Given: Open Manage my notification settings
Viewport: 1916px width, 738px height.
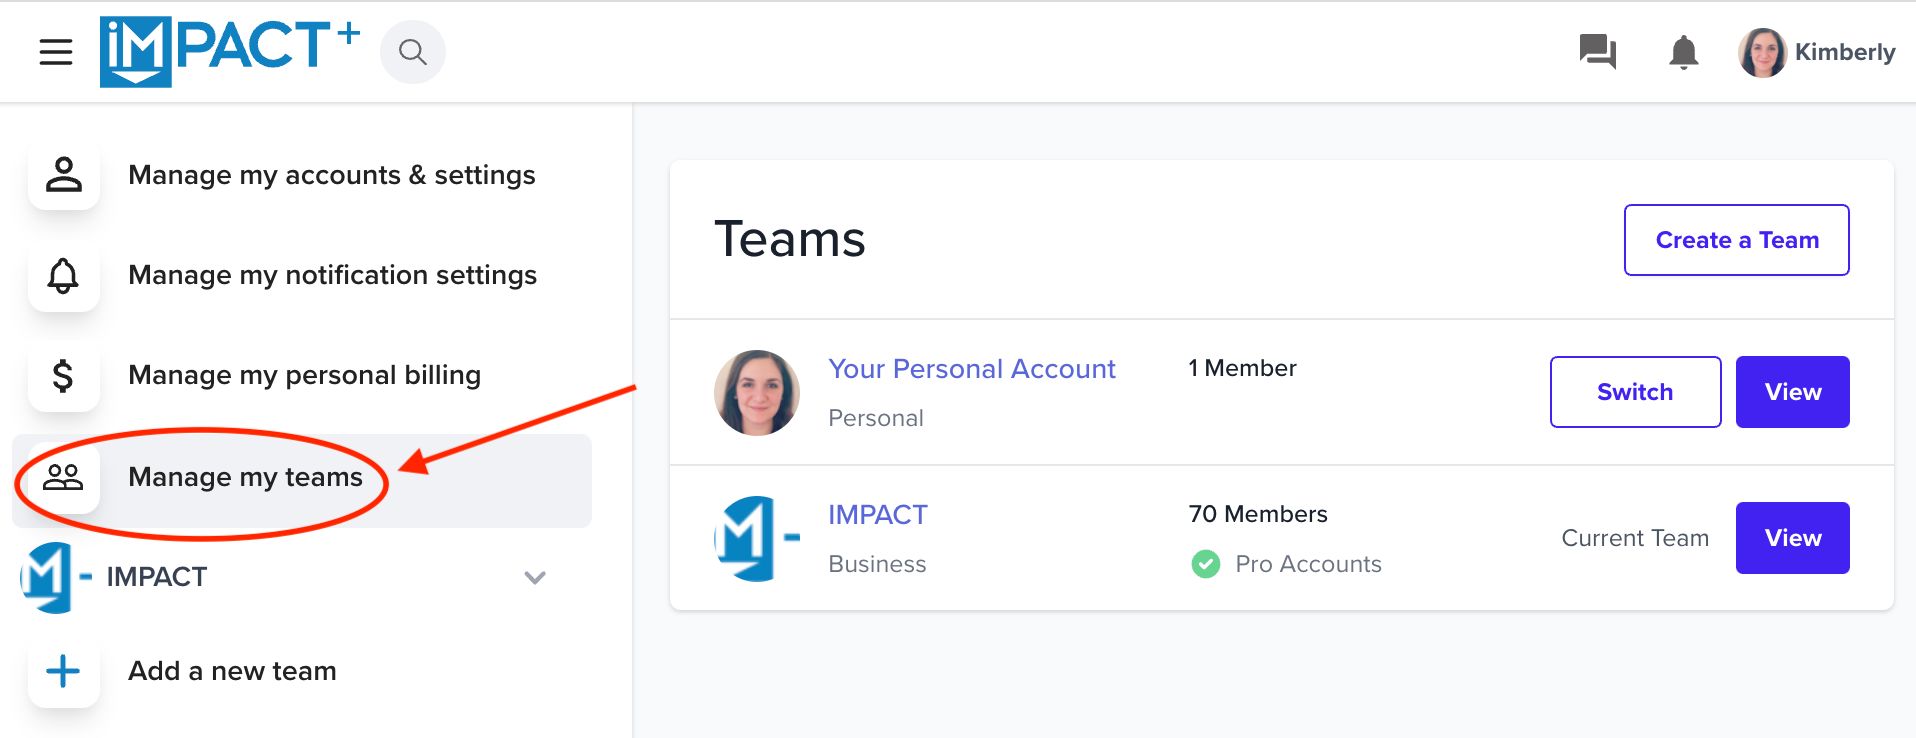Looking at the screenshot, I should point(333,275).
